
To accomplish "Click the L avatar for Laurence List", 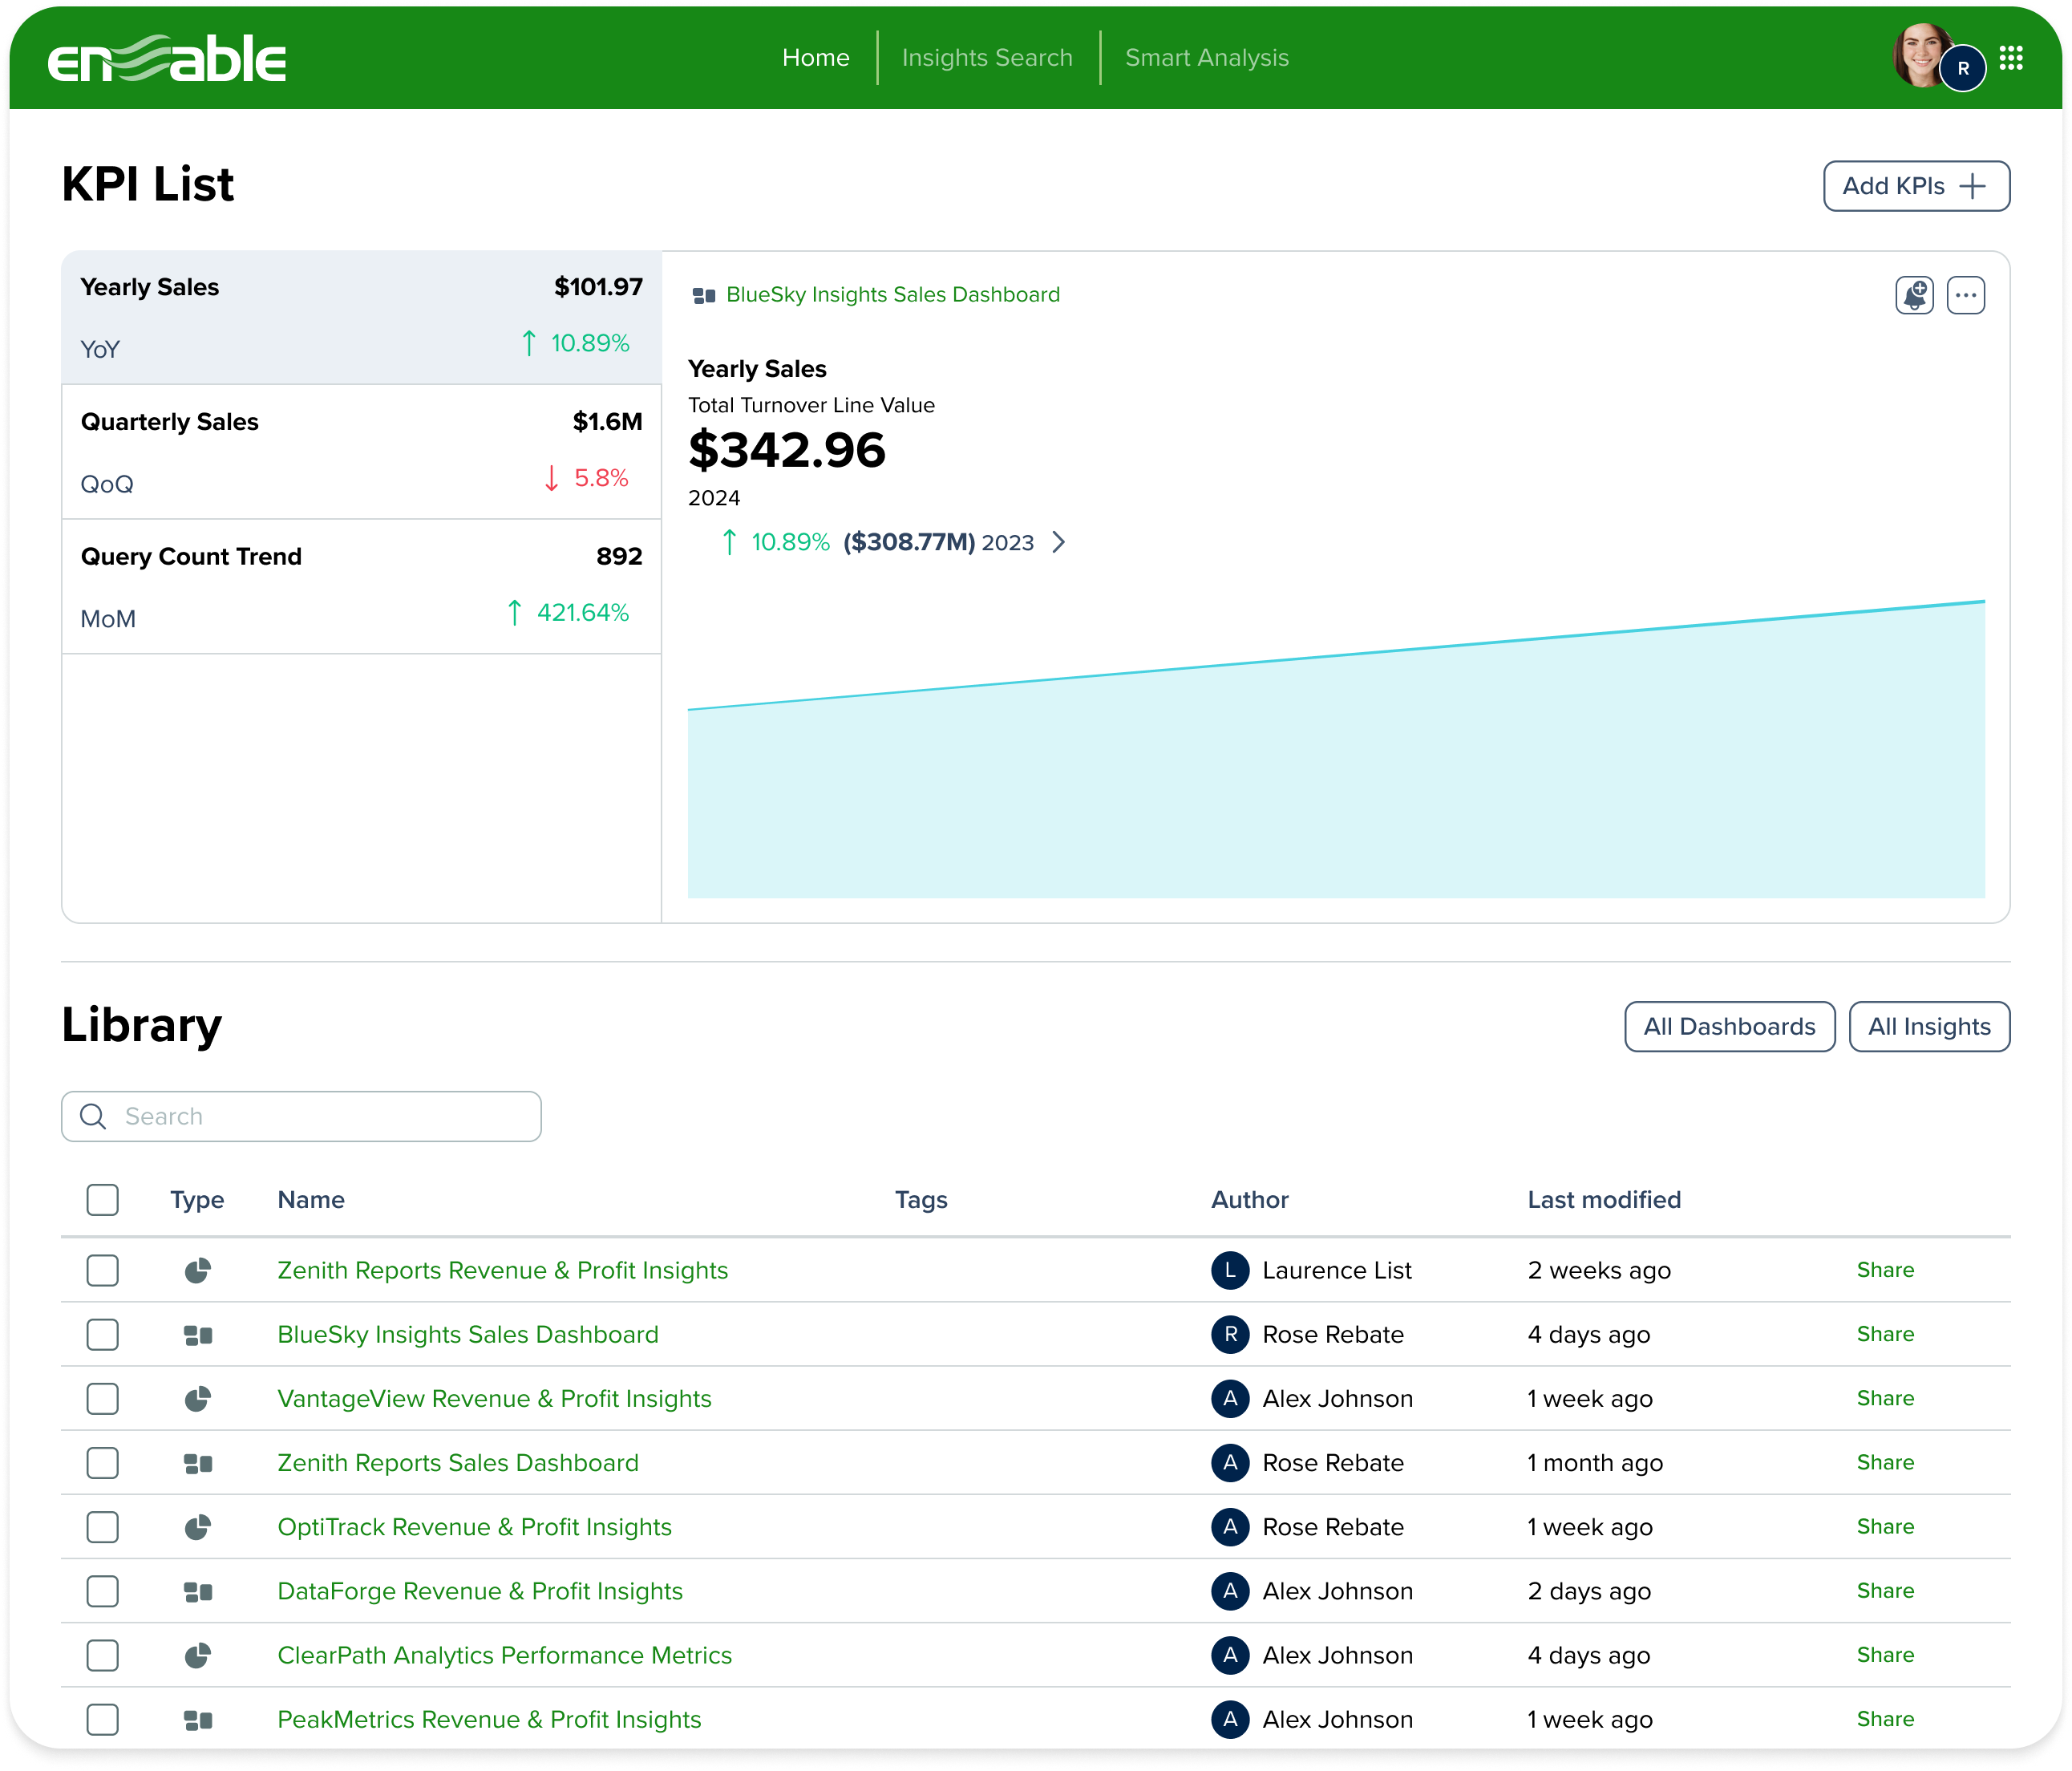I will pos(1230,1270).
